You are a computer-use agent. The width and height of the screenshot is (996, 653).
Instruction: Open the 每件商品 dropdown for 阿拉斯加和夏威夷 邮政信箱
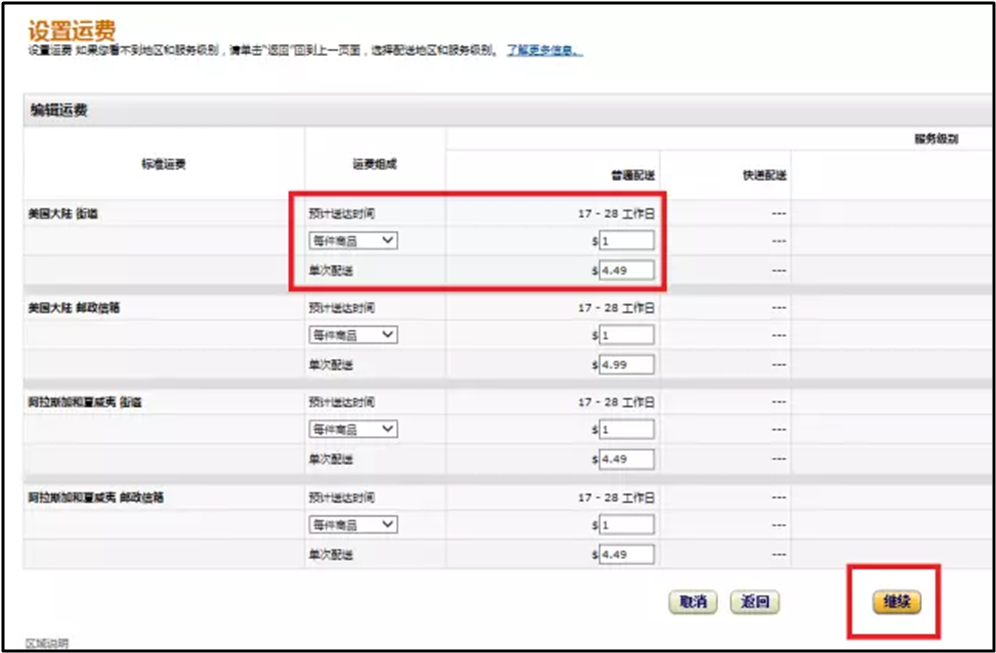pos(353,524)
